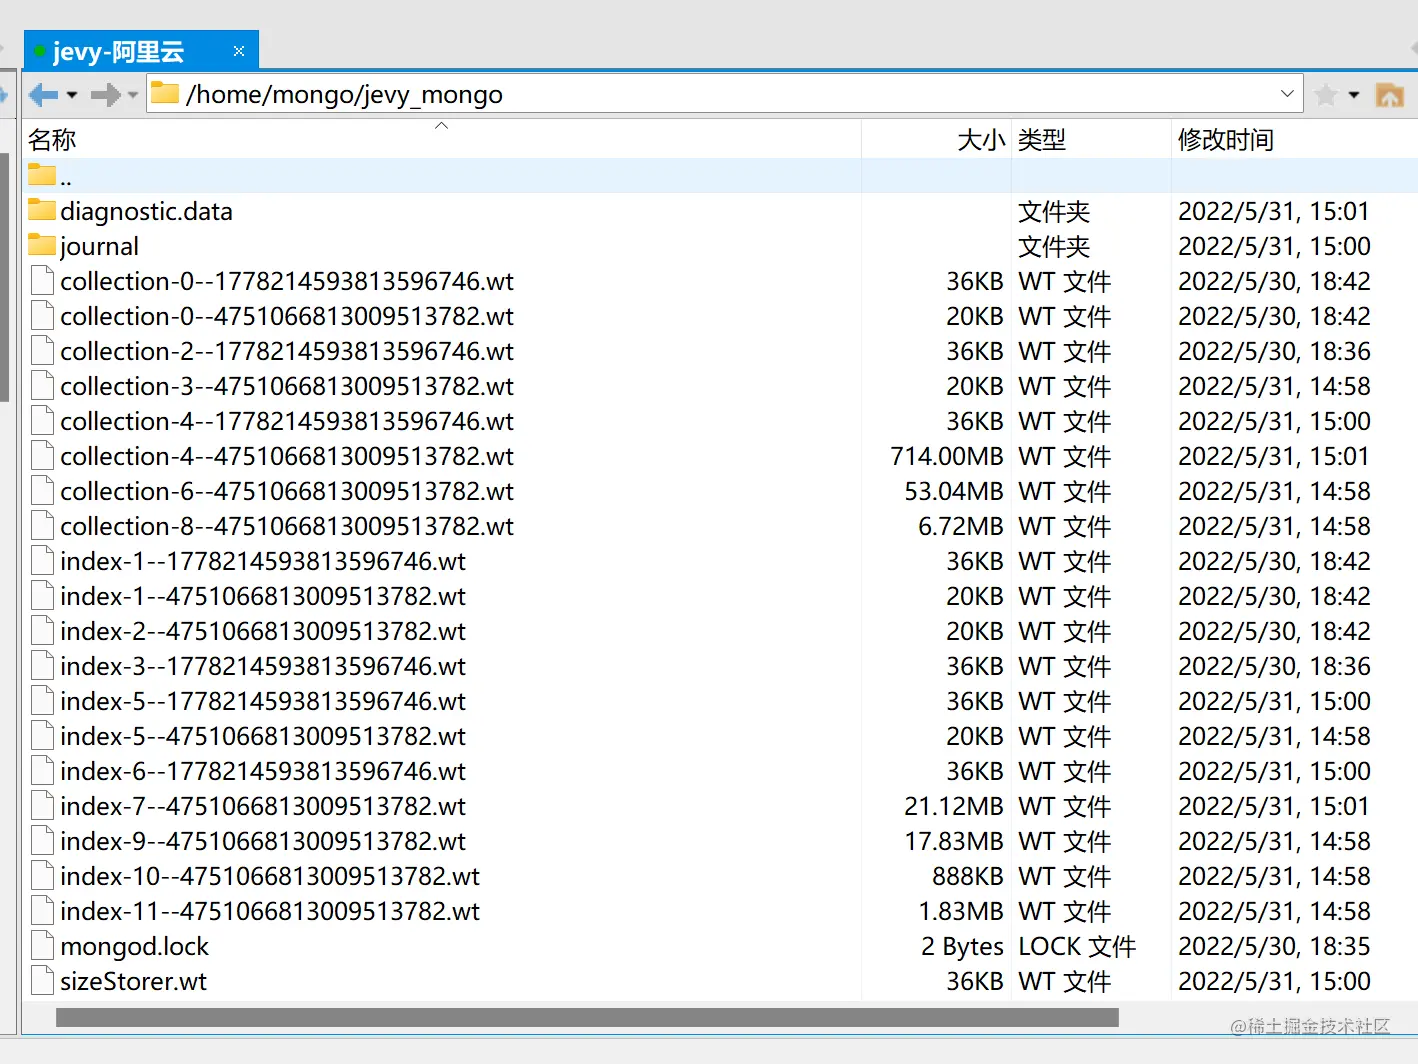
Task: Expand the path address dropdown
Action: 1288,94
